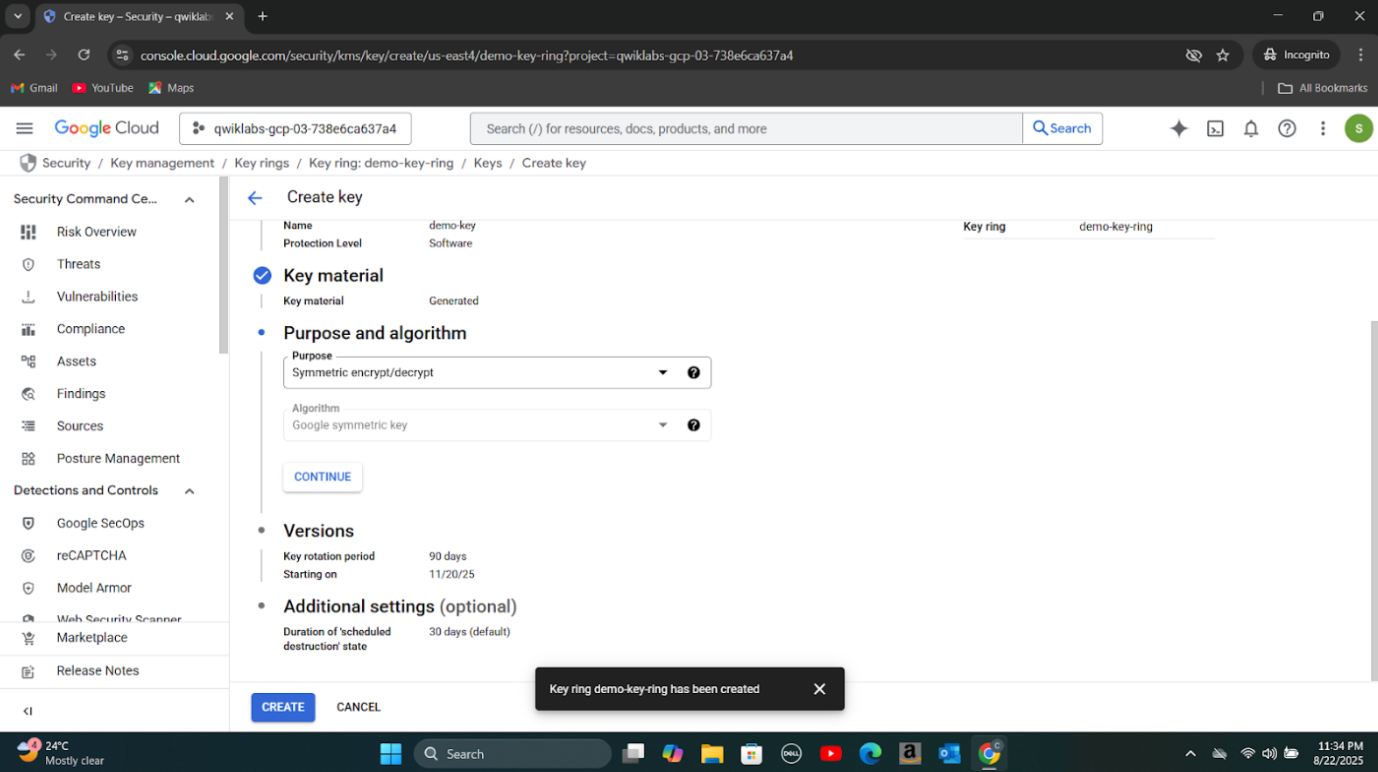This screenshot has height=772, width=1378.
Task: Click help icon beside Purpose field
Action: pos(693,373)
